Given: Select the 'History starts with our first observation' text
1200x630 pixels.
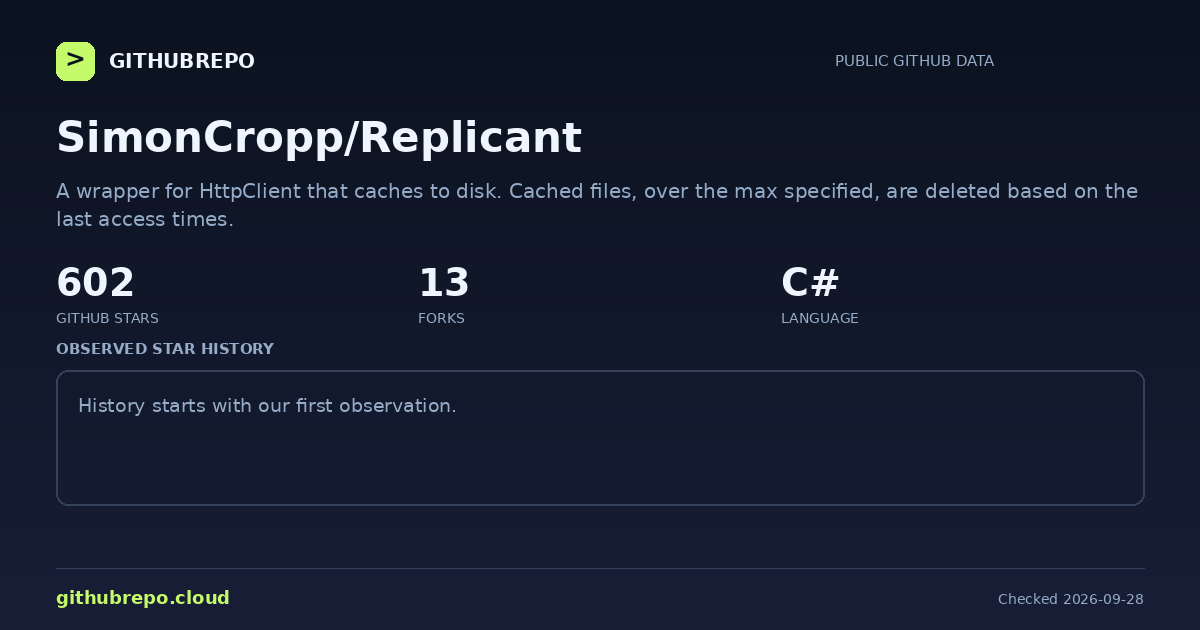Looking at the screenshot, I should [267, 406].
